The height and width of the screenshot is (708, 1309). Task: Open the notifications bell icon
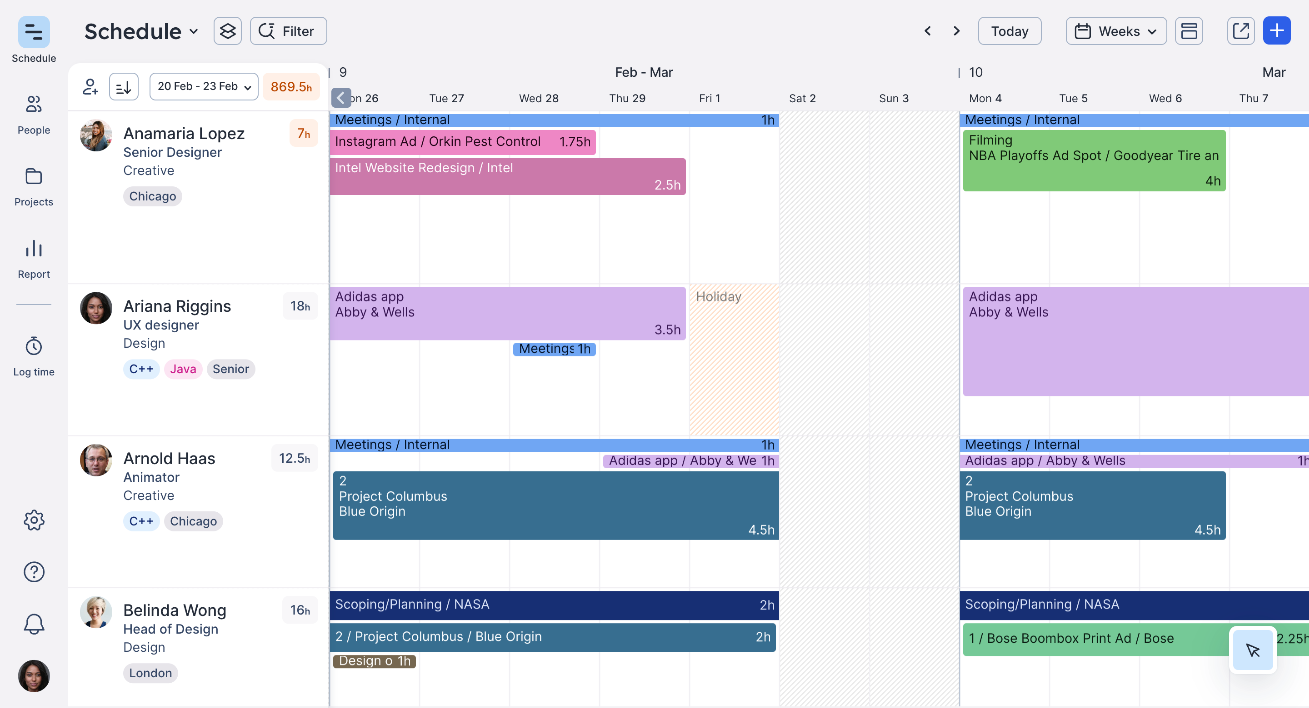[33, 624]
